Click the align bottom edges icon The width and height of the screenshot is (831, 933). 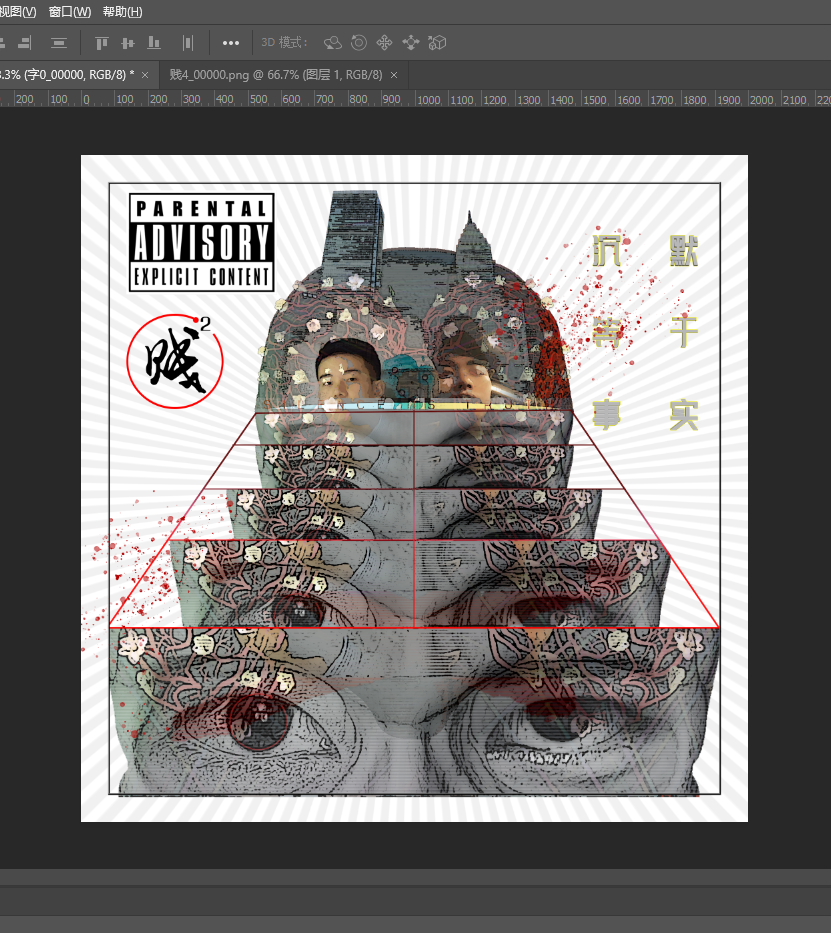[154, 43]
